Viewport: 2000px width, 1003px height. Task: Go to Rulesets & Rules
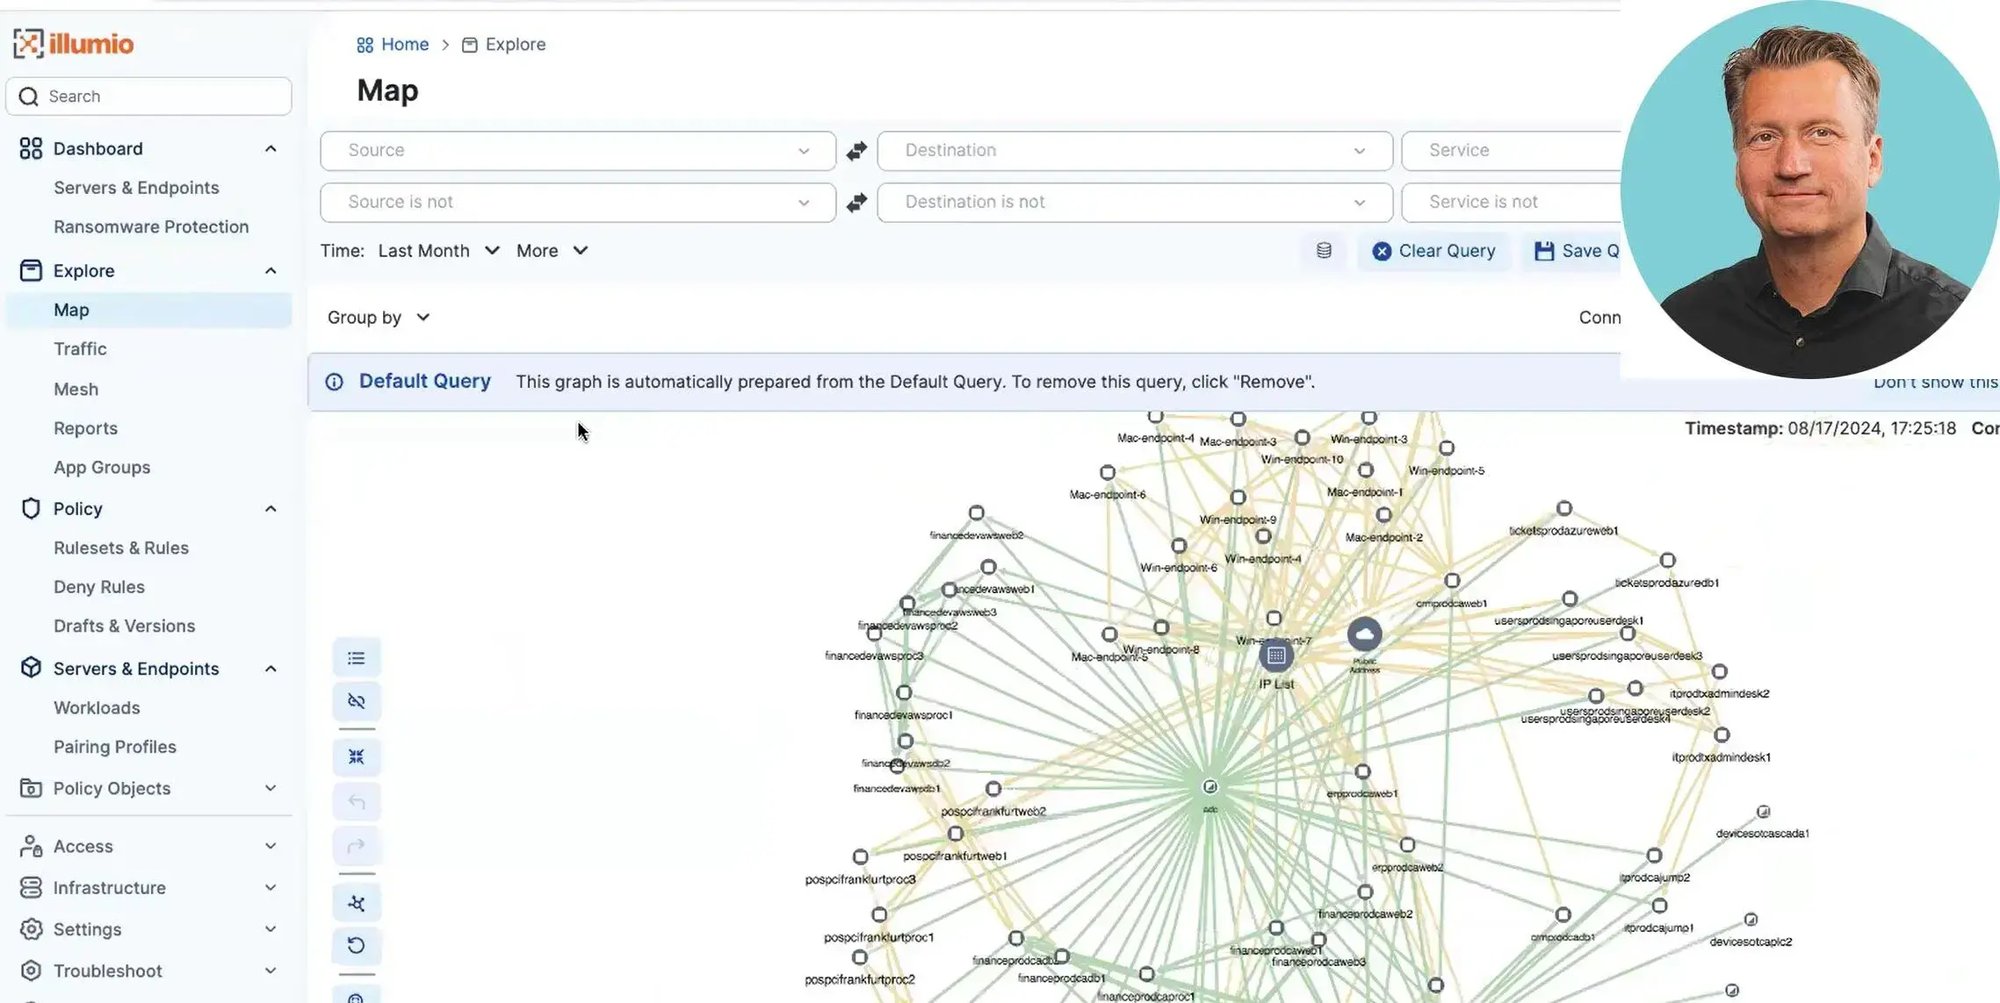[x=121, y=548]
